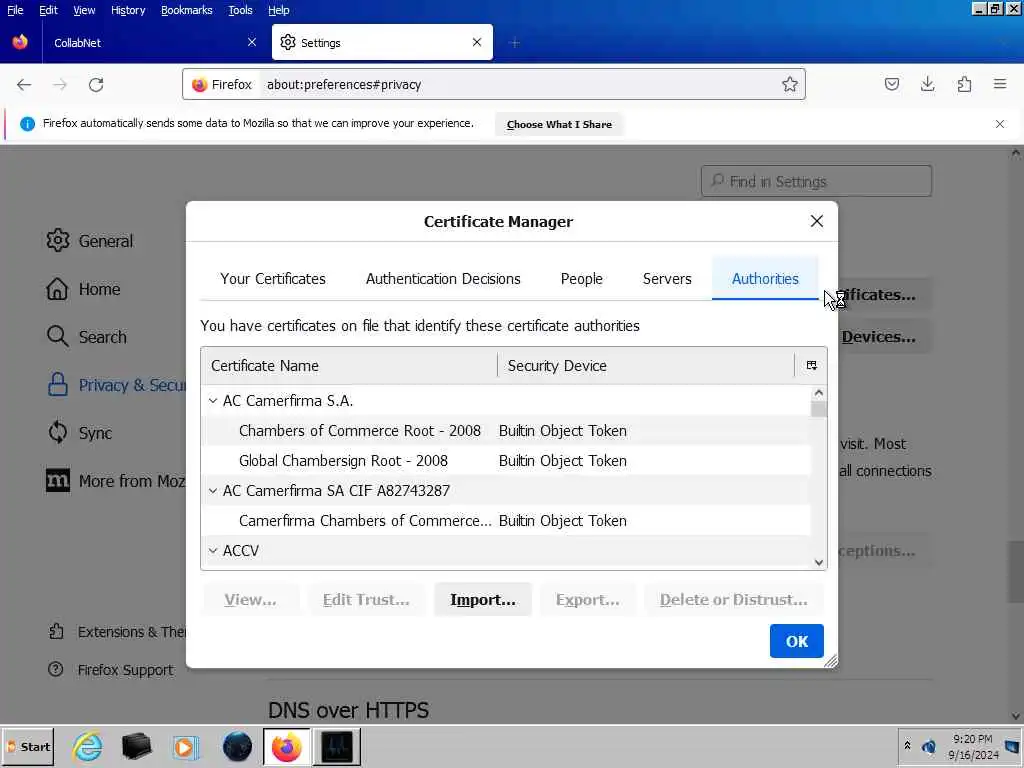The width and height of the screenshot is (1024, 768).
Task: Open the File menu
Action: [15, 10]
